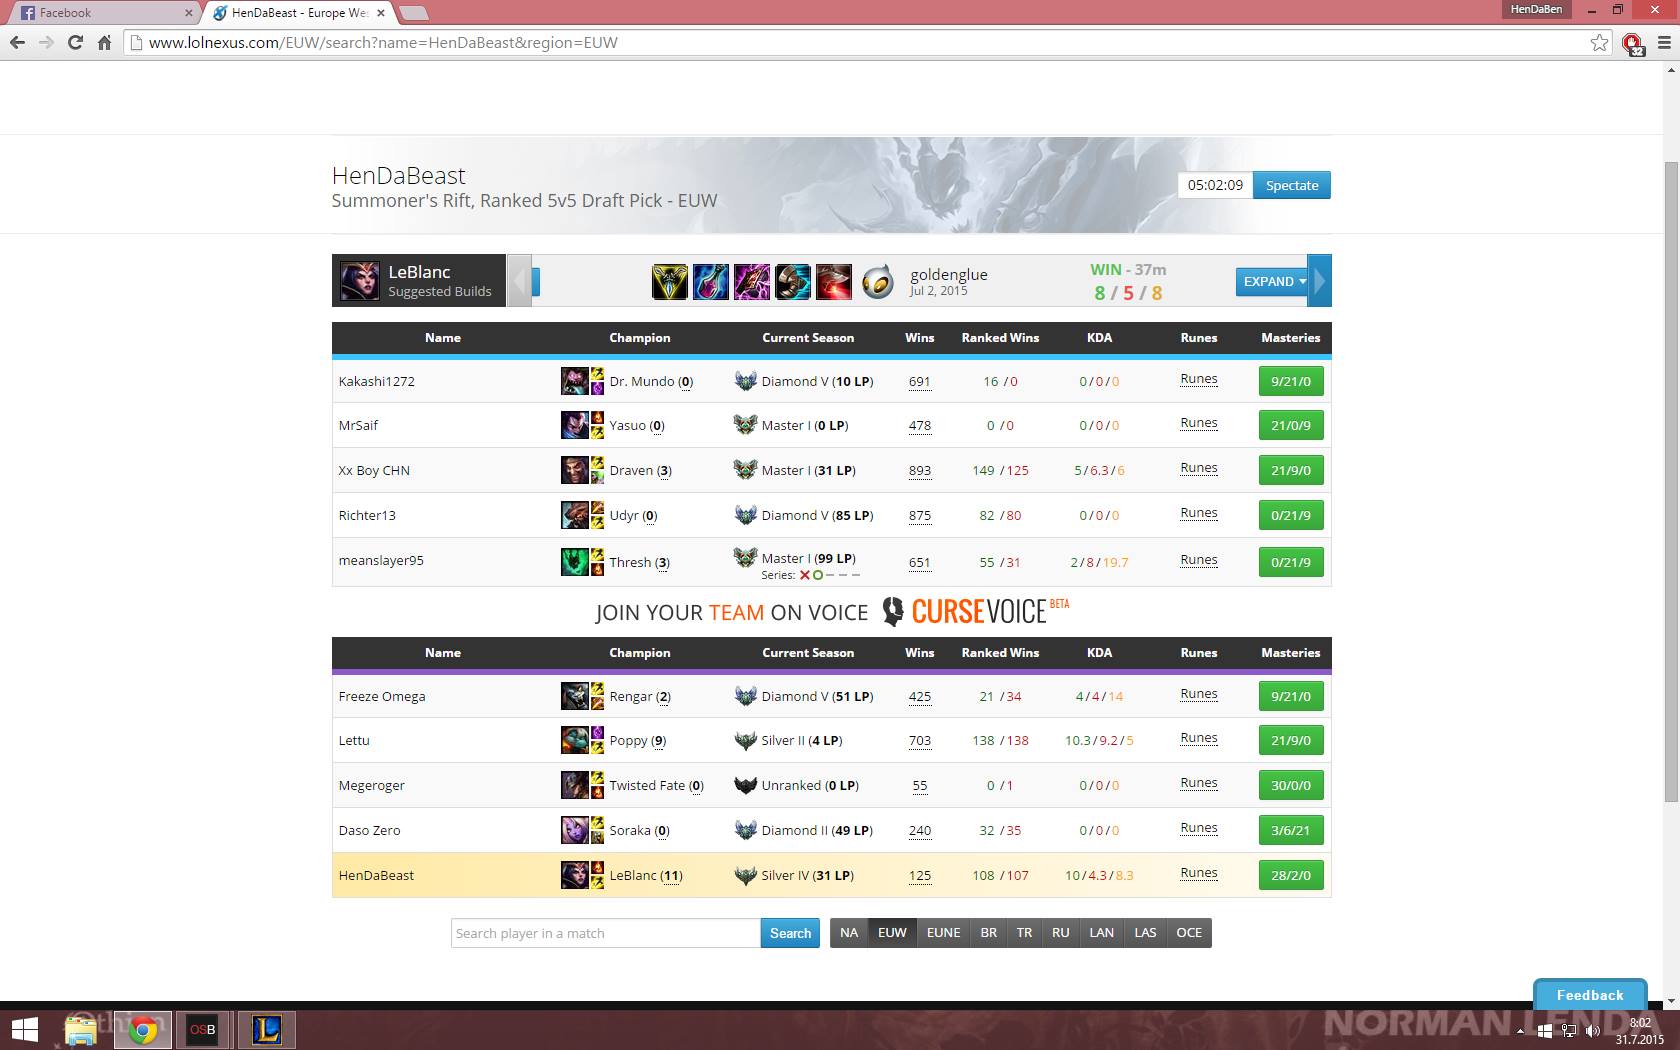Click the Master tier emblem for MrSaif
This screenshot has width=1680, height=1050.
(745, 425)
